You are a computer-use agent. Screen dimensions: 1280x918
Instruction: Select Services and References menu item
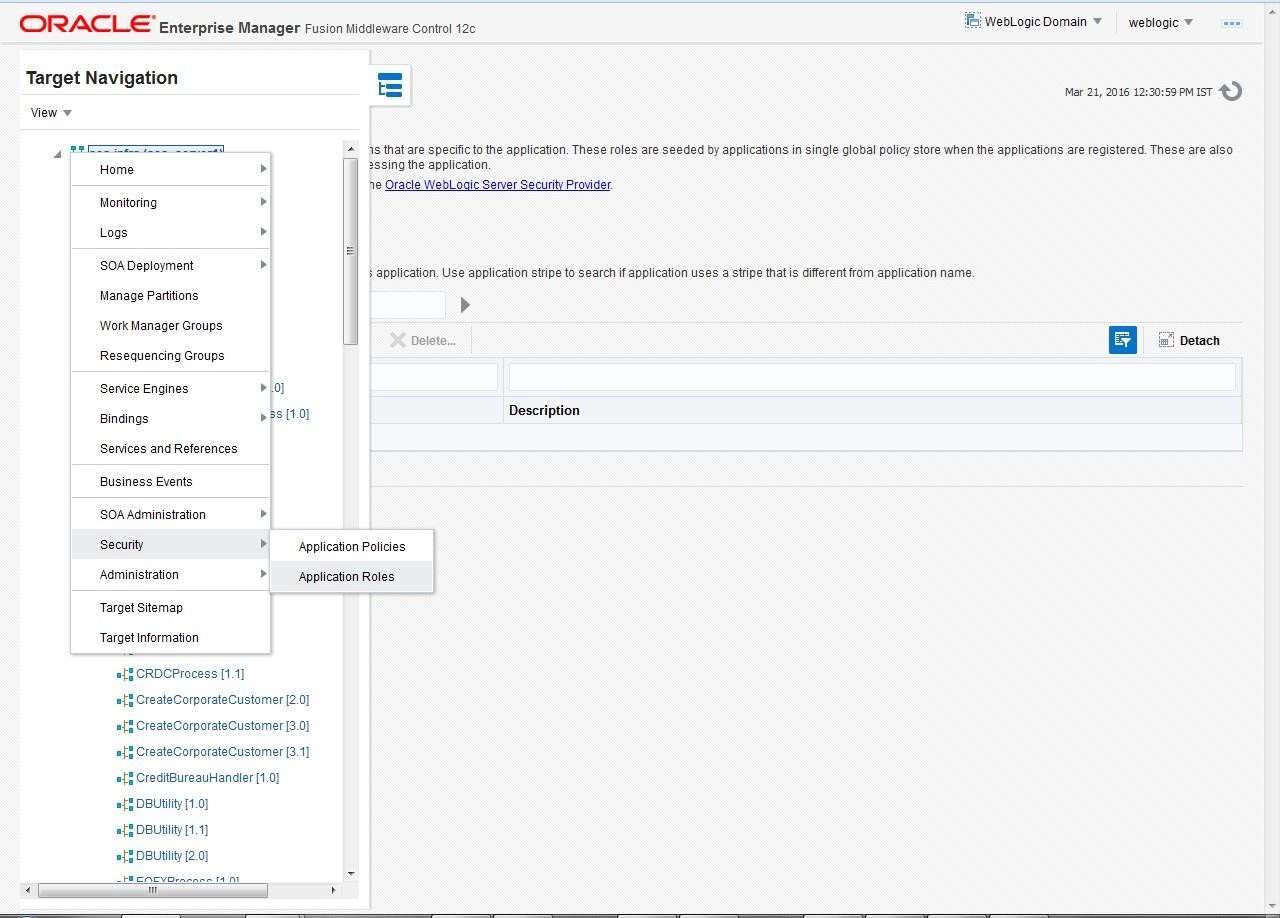(x=170, y=449)
